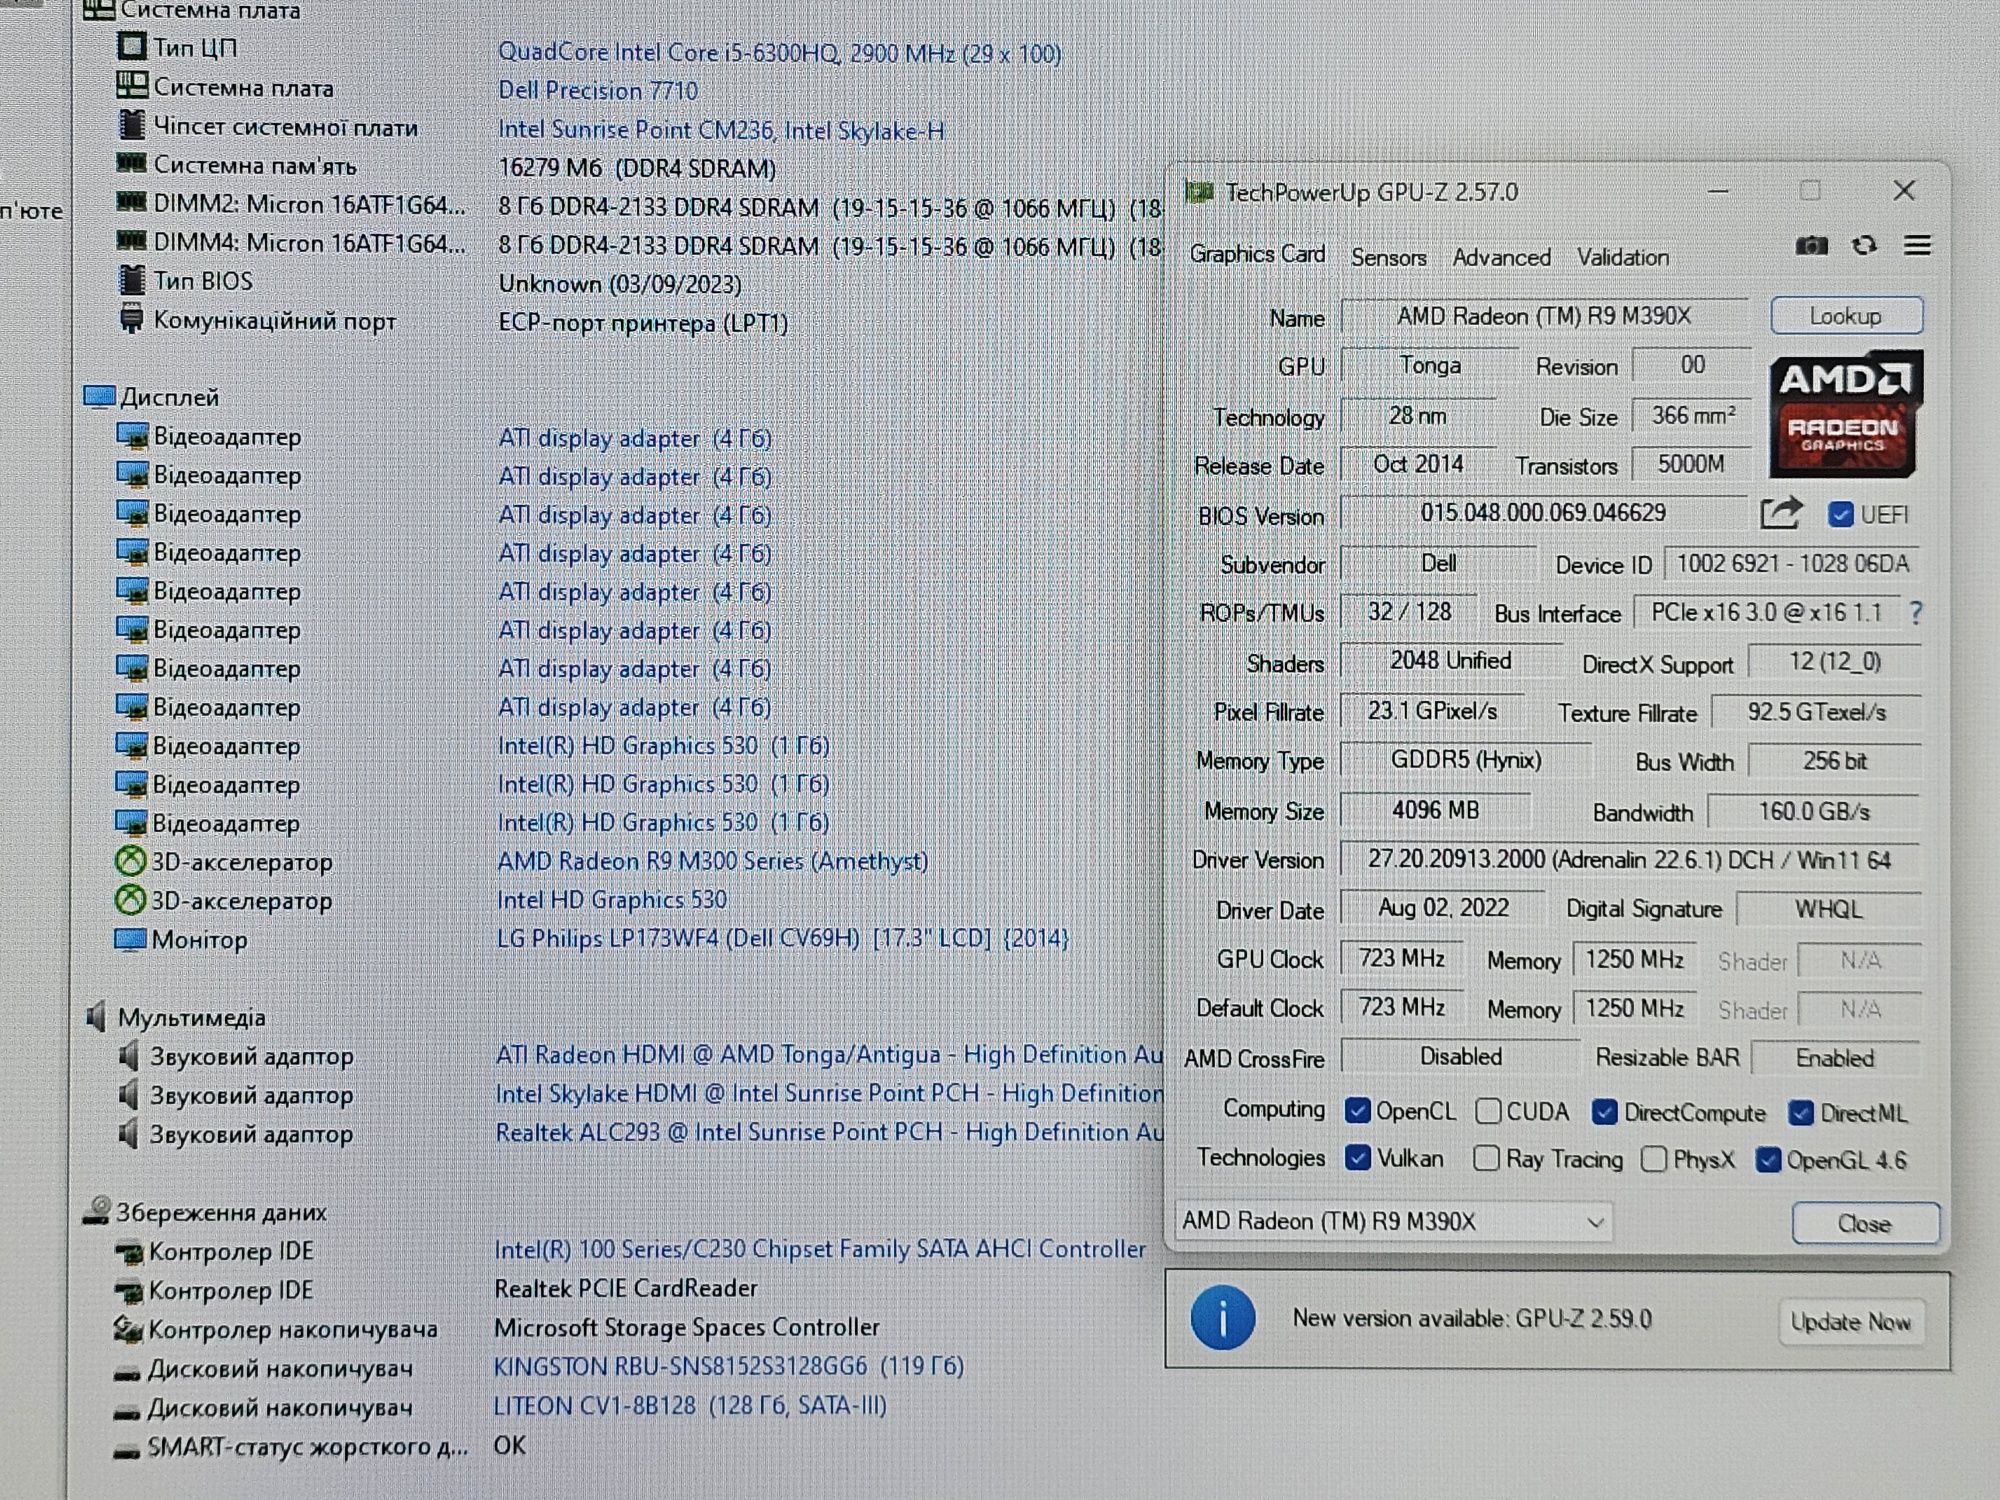Switch to the Graphics Card tab
2000x1500 pixels.
[x=1257, y=254]
